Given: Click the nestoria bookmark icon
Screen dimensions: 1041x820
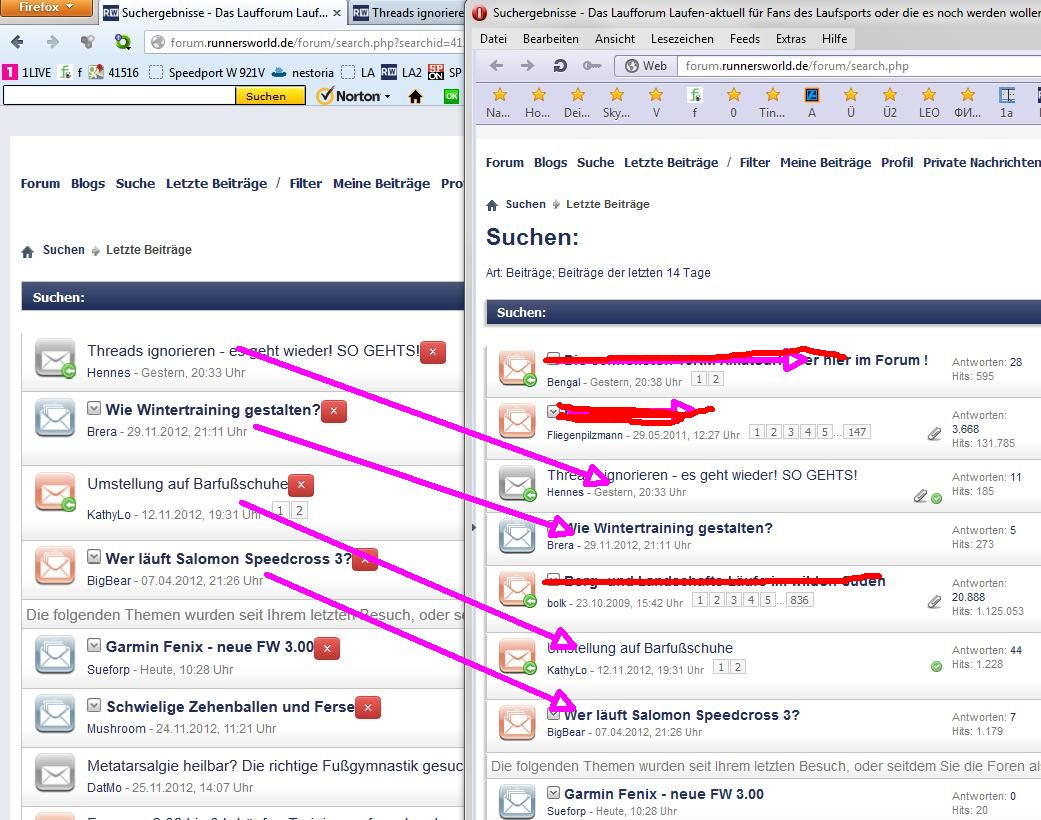Looking at the screenshot, I should tap(279, 72).
